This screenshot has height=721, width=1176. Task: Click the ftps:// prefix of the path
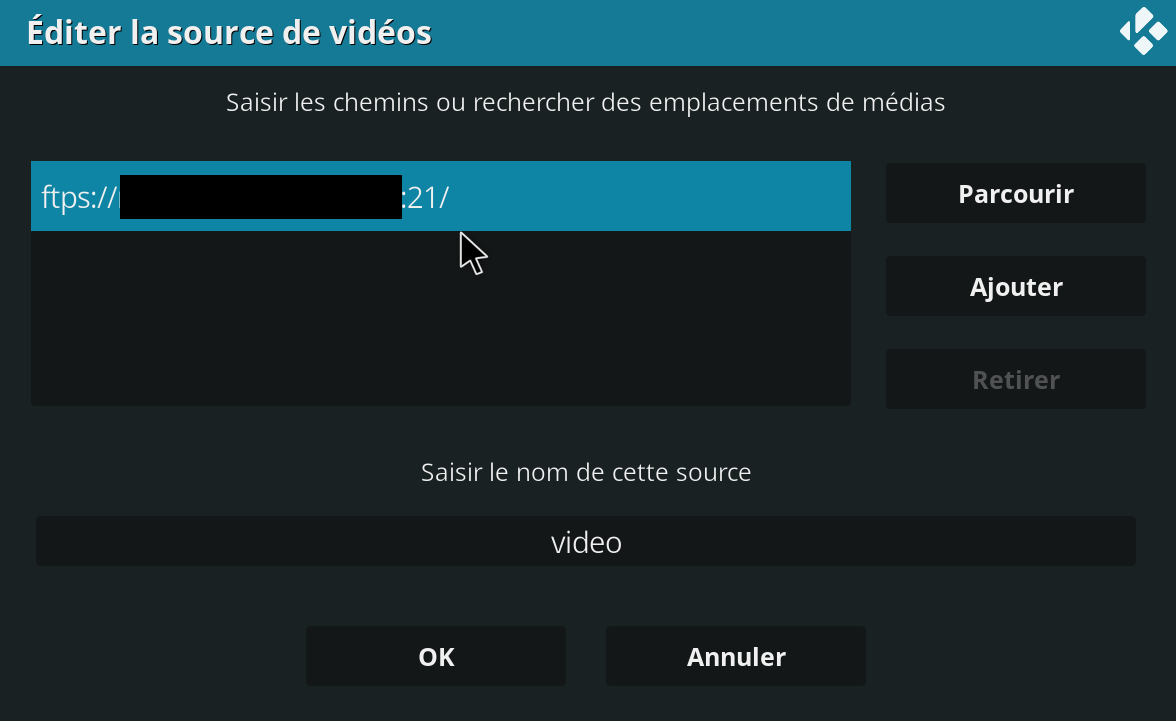coord(80,198)
